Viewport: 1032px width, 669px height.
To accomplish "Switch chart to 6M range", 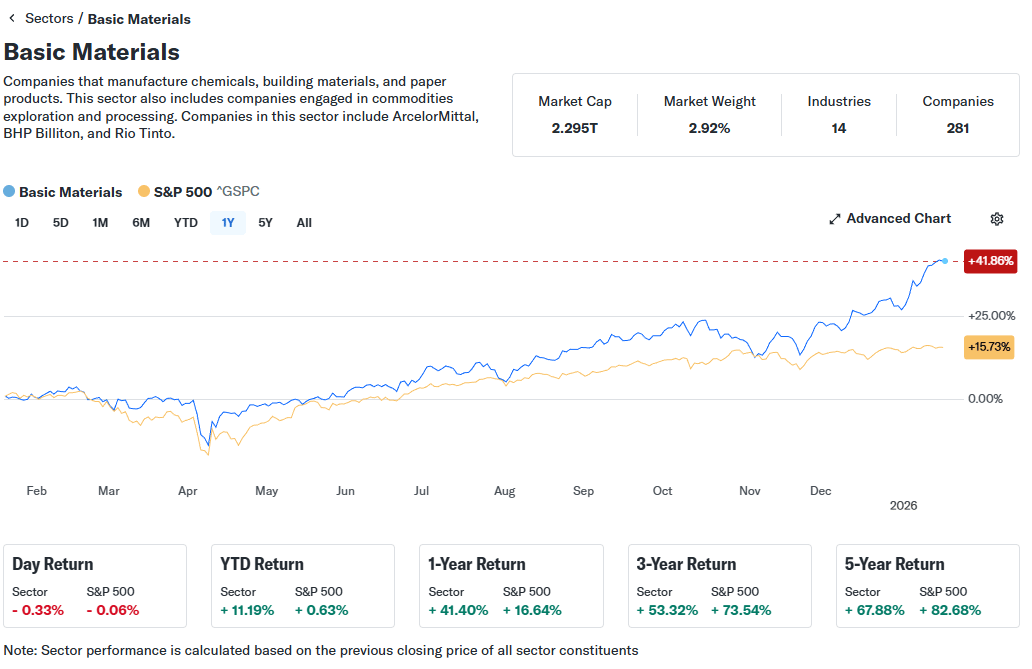I will pos(141,223).
